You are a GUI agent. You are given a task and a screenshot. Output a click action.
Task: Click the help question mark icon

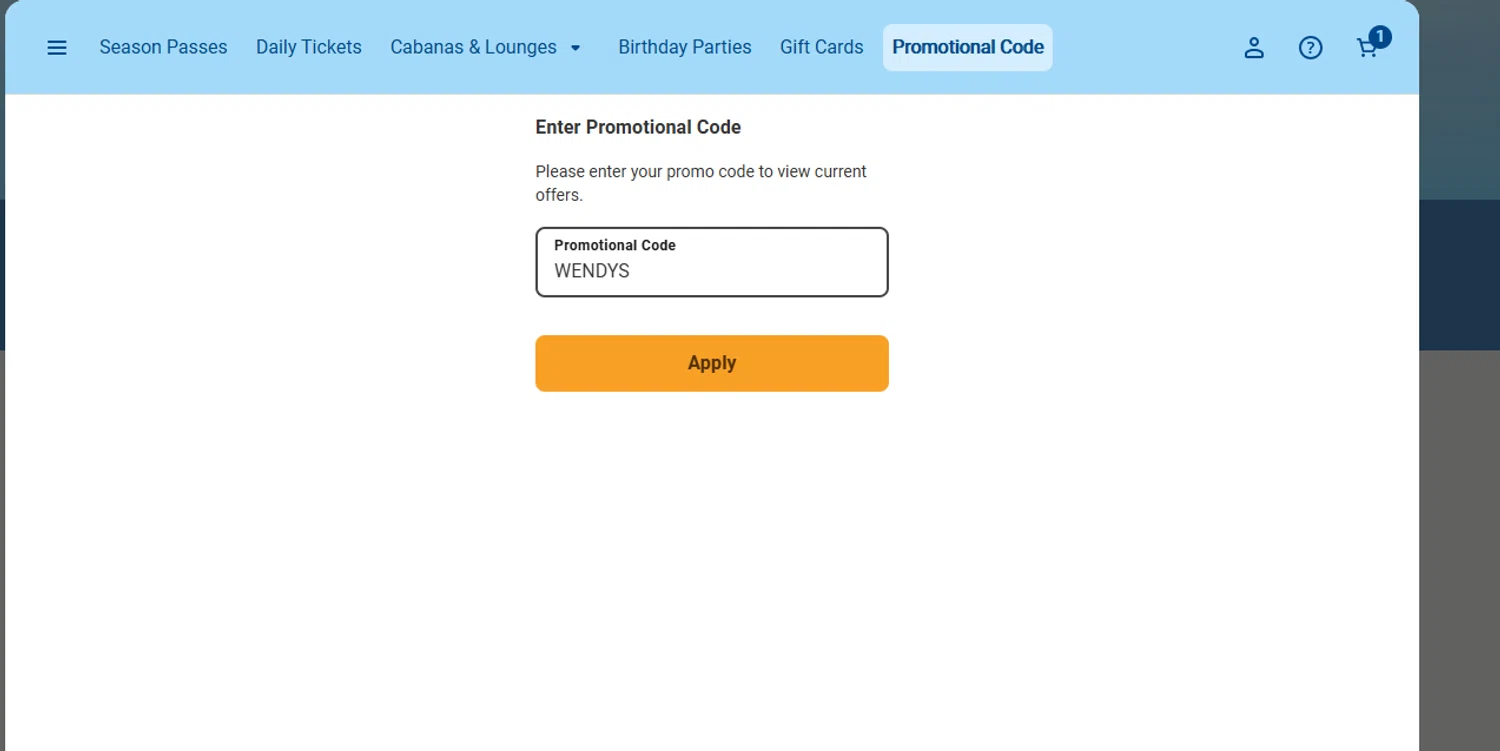[x=1310, y=48]
